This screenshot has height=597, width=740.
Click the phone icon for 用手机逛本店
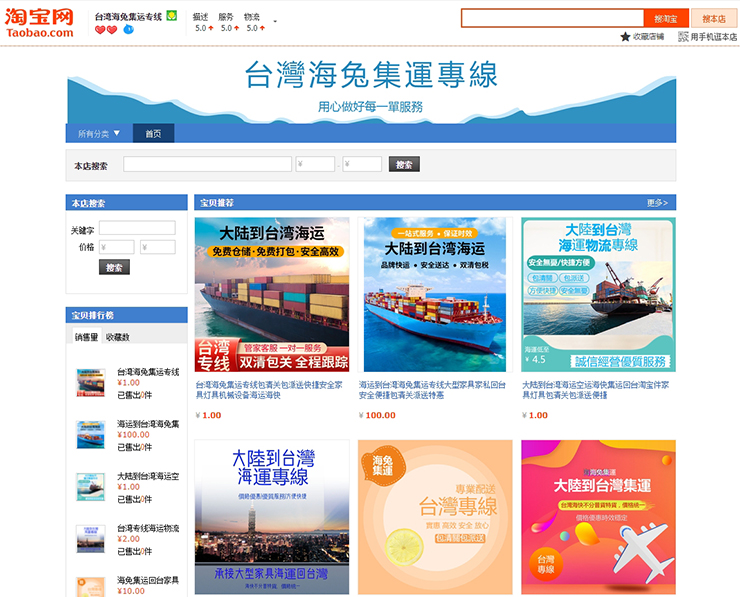tap(683, 37)
